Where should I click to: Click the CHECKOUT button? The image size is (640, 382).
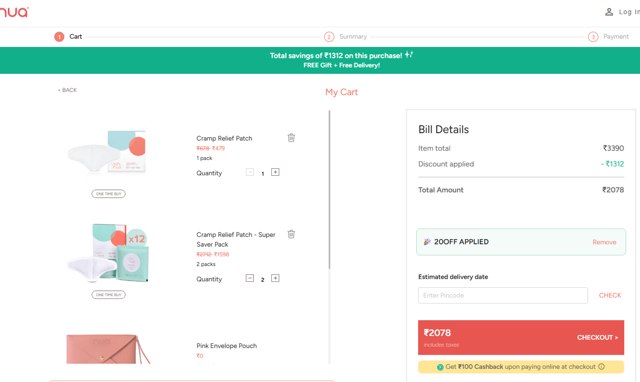pos(521,338)
